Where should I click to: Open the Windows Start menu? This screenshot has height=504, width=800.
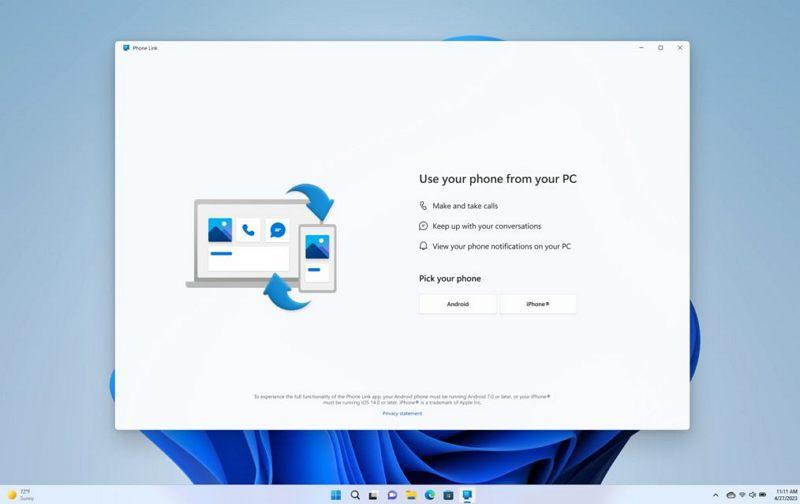336,495
